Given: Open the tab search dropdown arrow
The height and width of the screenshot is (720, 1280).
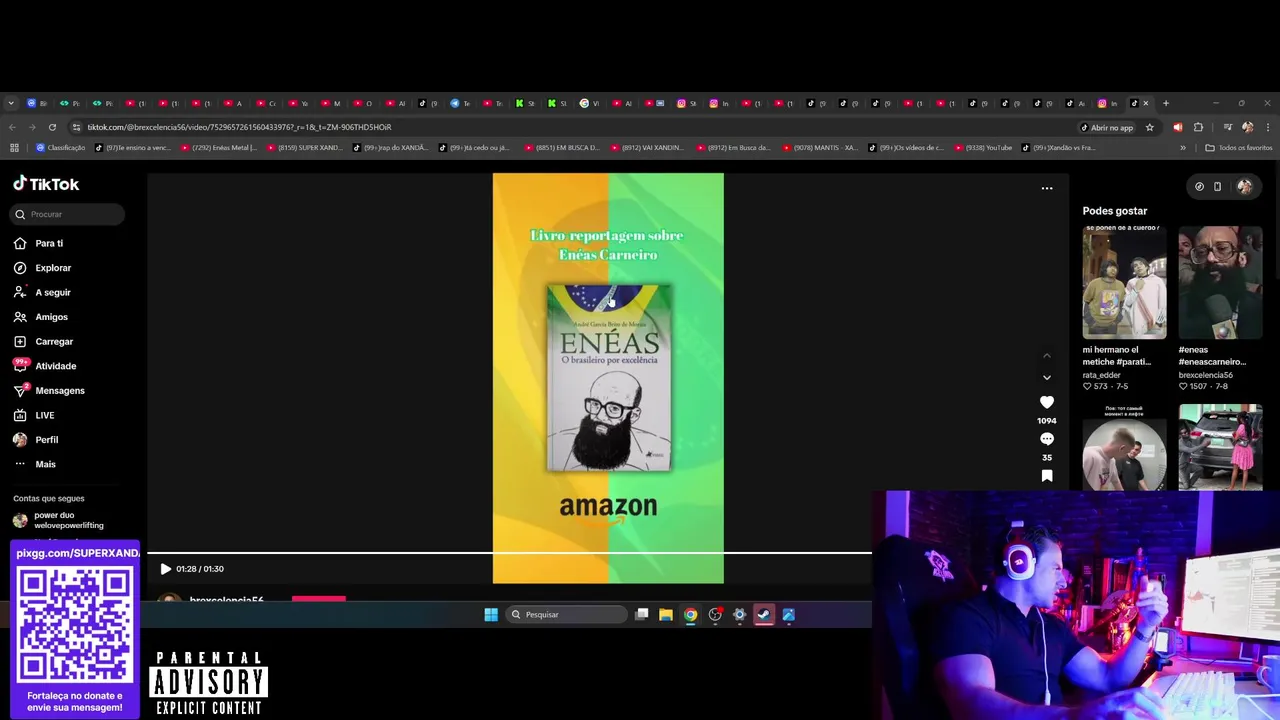Looking at the screenshot, I should [11, 103].
